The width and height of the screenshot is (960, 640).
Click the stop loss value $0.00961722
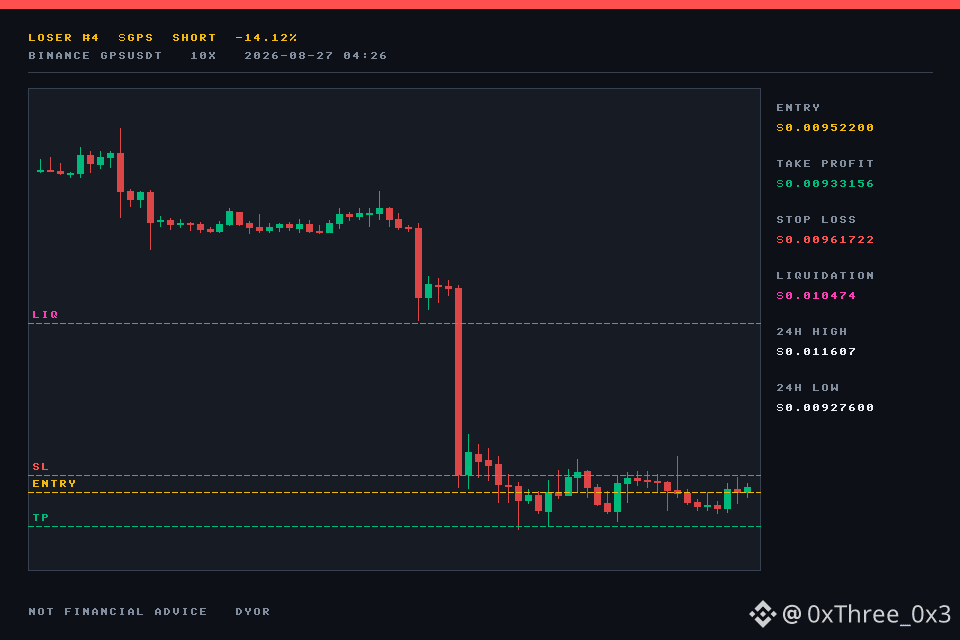click(x=825, y=239)
